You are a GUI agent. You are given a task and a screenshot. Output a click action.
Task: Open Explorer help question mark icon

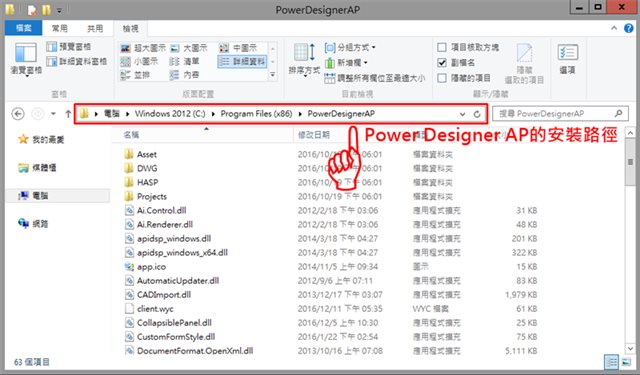(x=629, y=28)
